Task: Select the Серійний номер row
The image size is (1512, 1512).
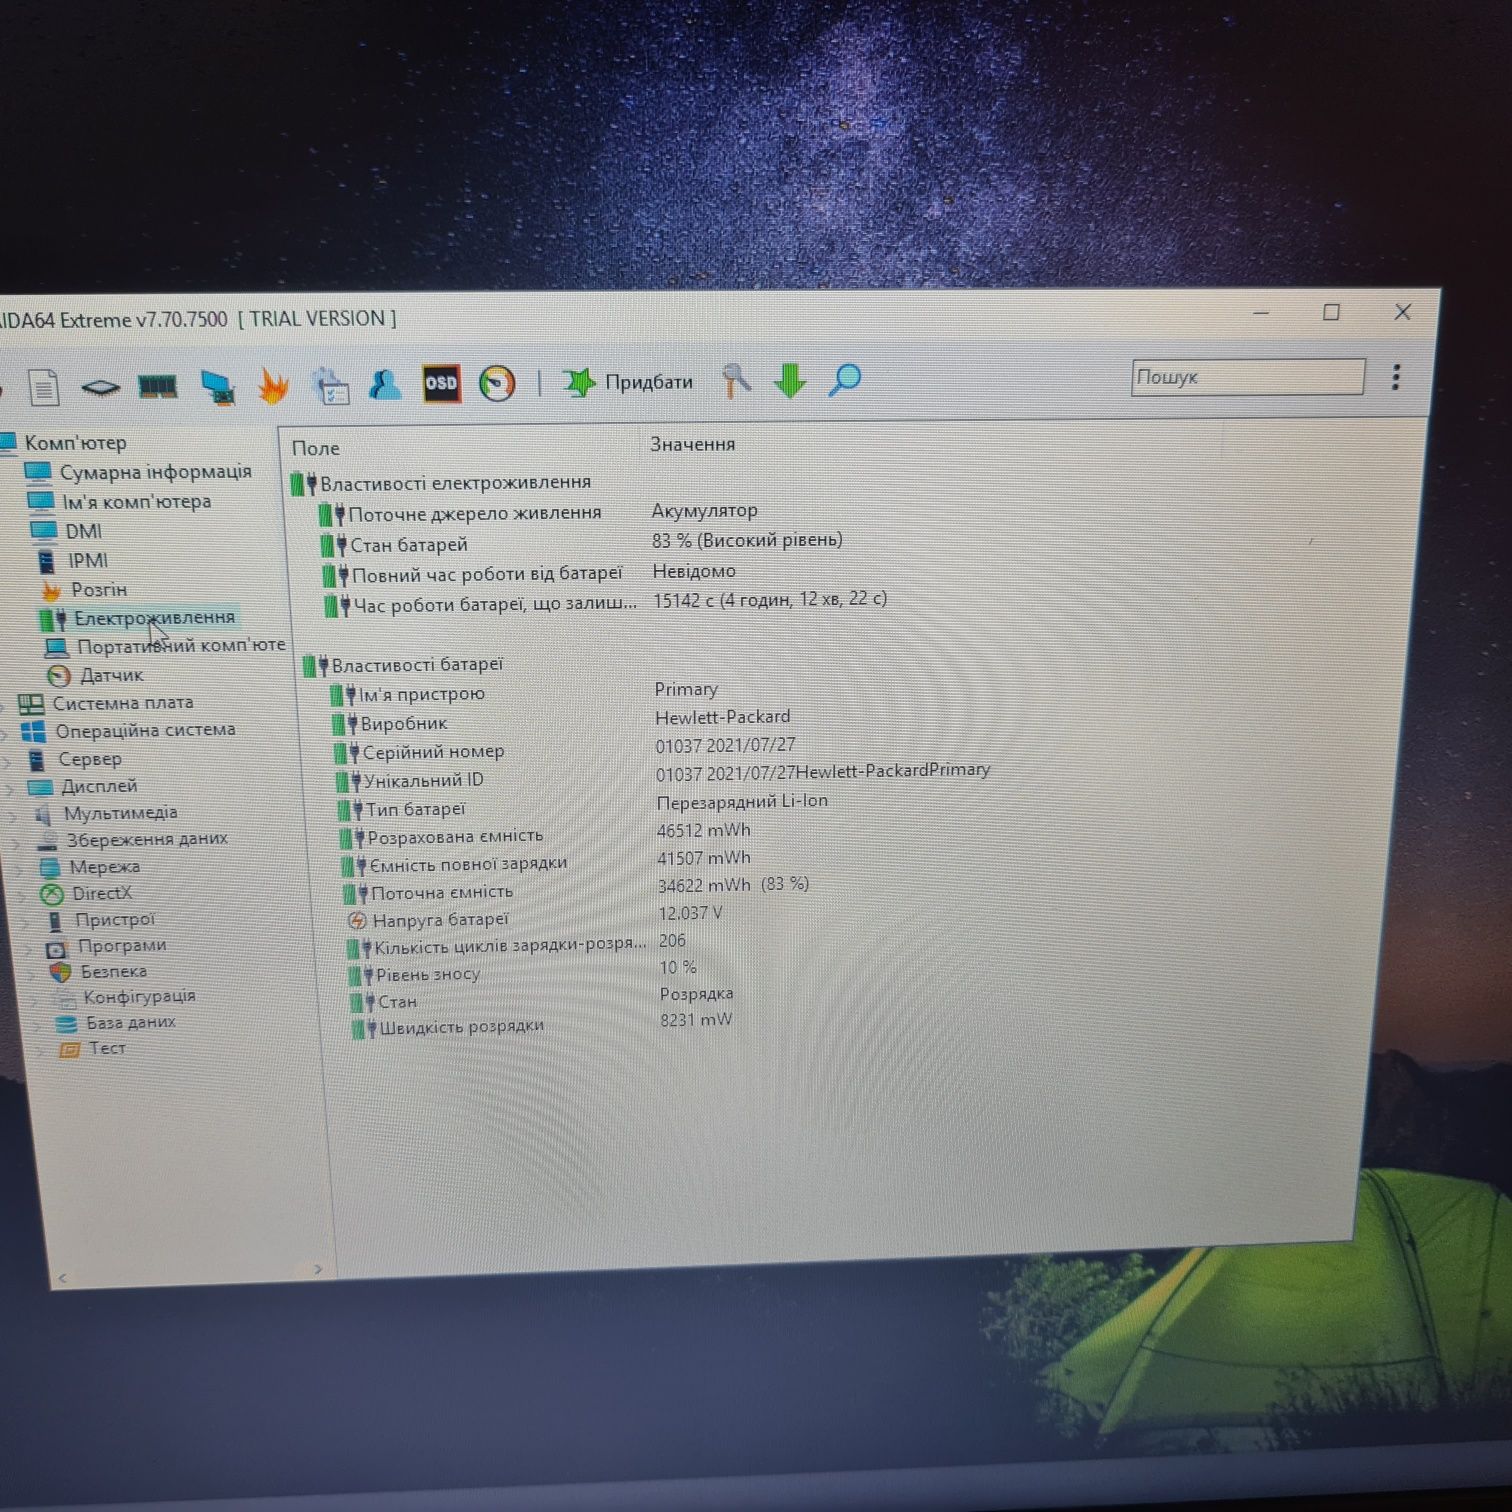Action: [565, 749]
